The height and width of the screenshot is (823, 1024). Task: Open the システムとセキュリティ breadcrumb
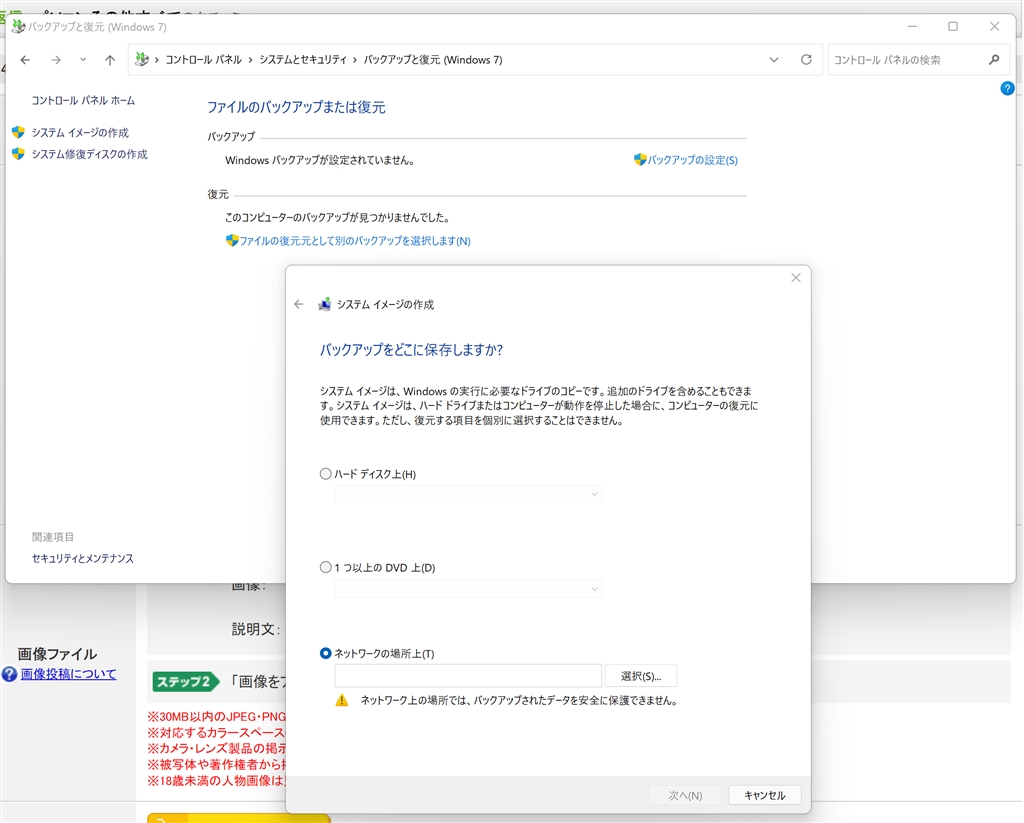coord(303,60)
